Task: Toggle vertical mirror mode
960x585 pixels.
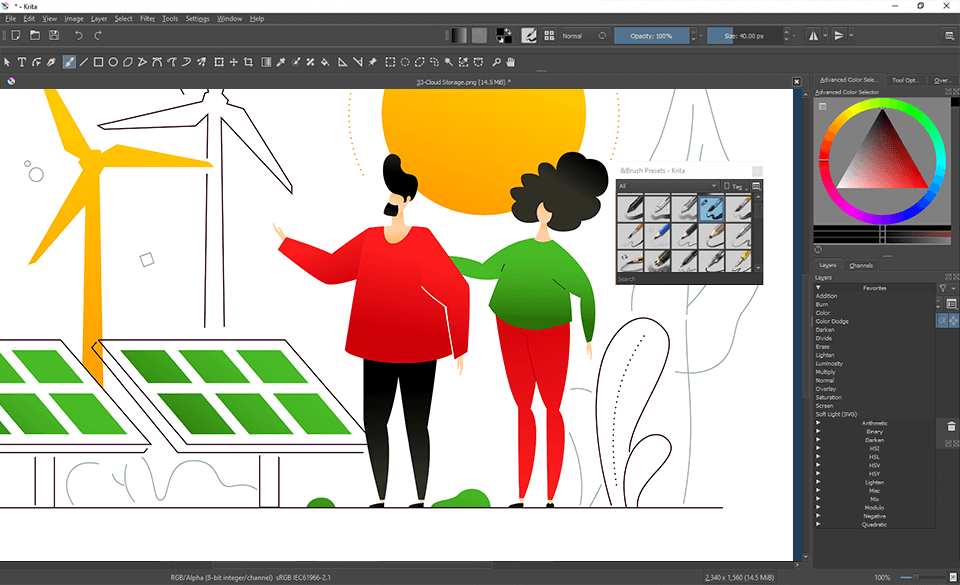Action: (838, 36)
